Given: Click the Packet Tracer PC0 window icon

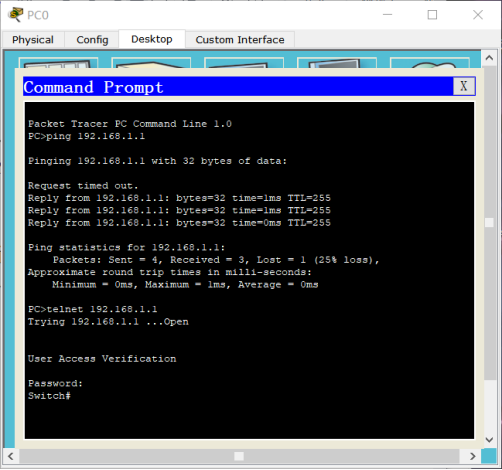Looking at the screenshot, I should click(15, 15).
